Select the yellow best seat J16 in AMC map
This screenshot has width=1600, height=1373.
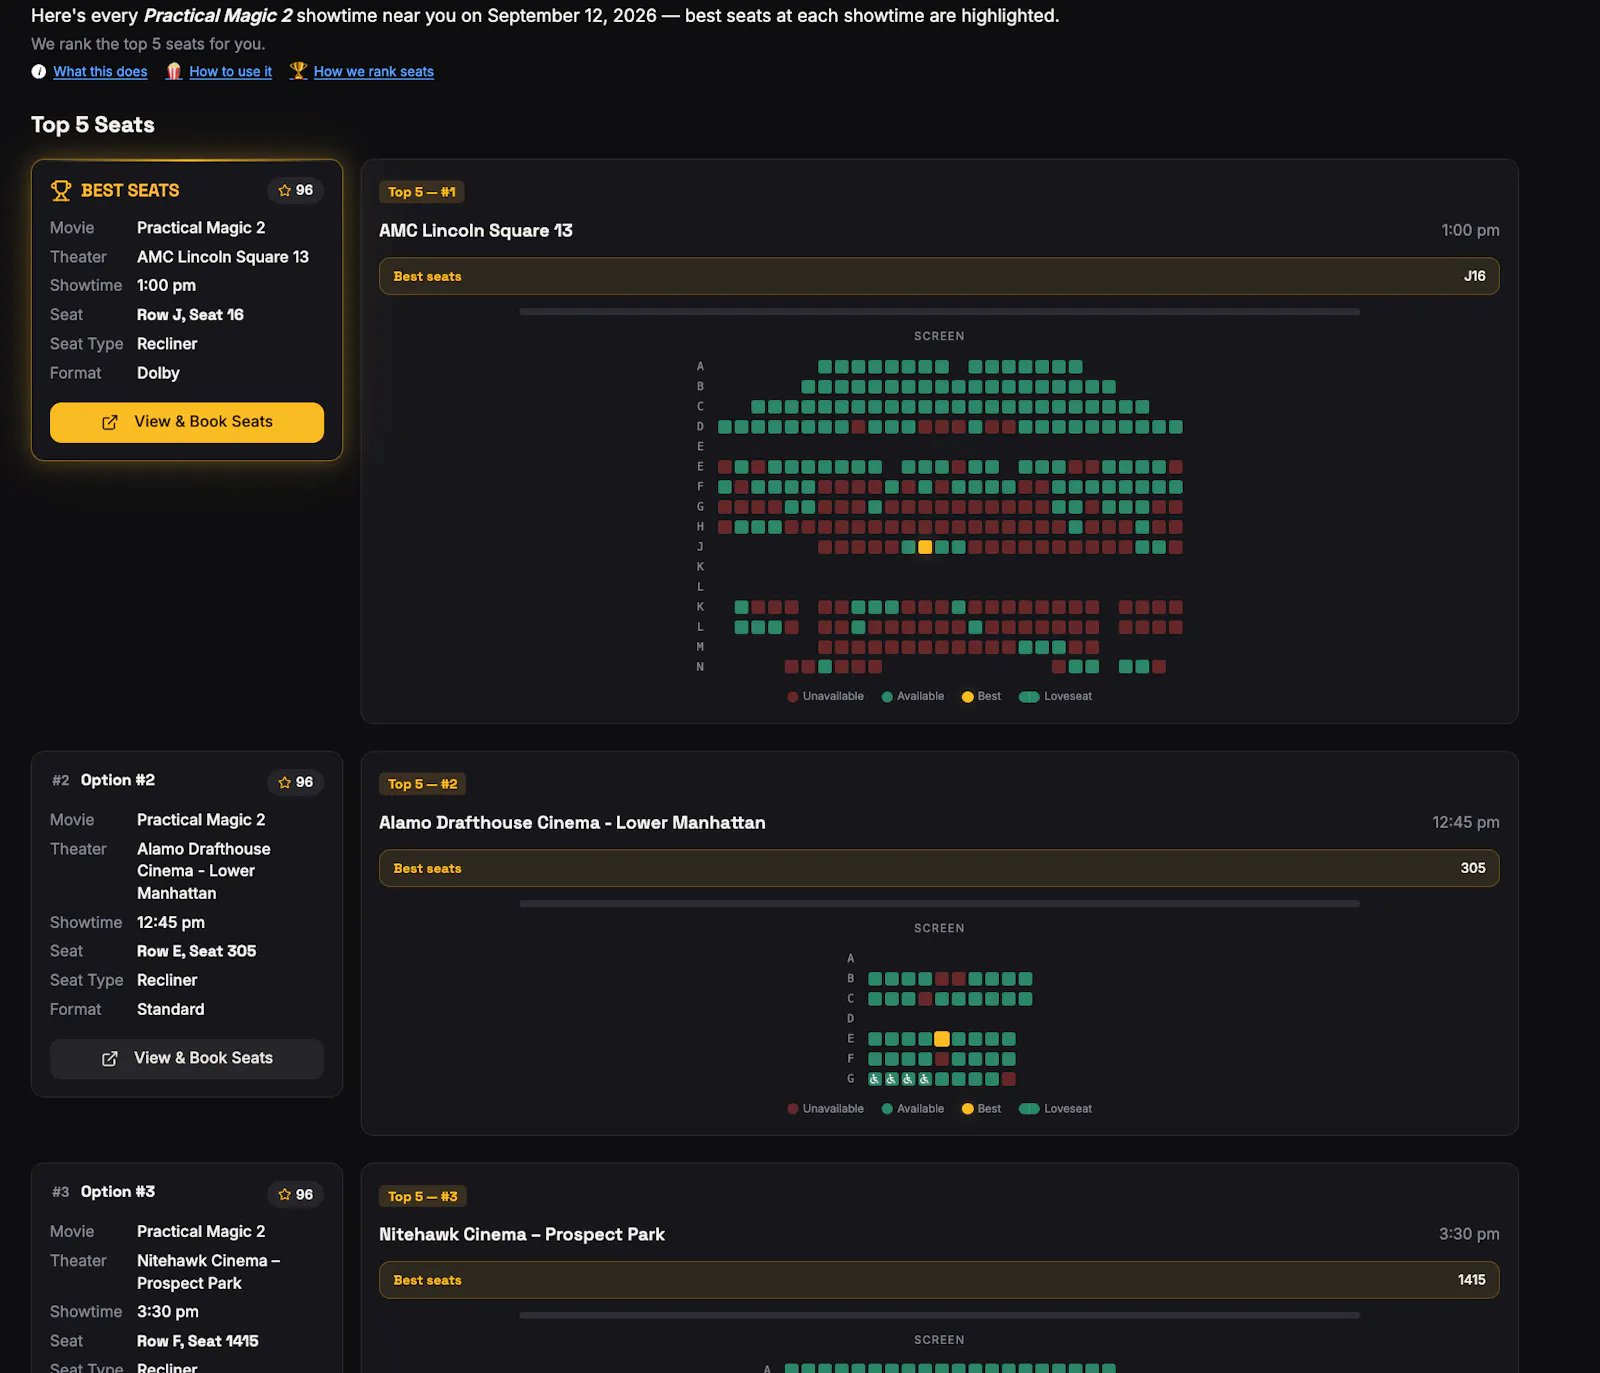925,547
